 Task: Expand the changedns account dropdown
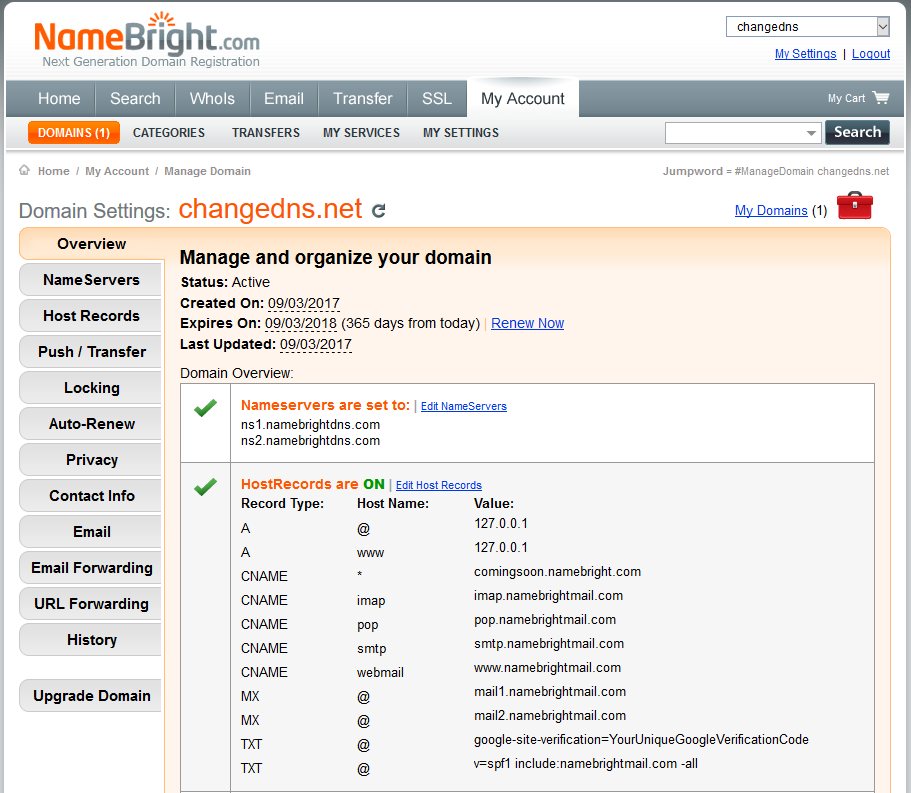click(x=882, y=27)
